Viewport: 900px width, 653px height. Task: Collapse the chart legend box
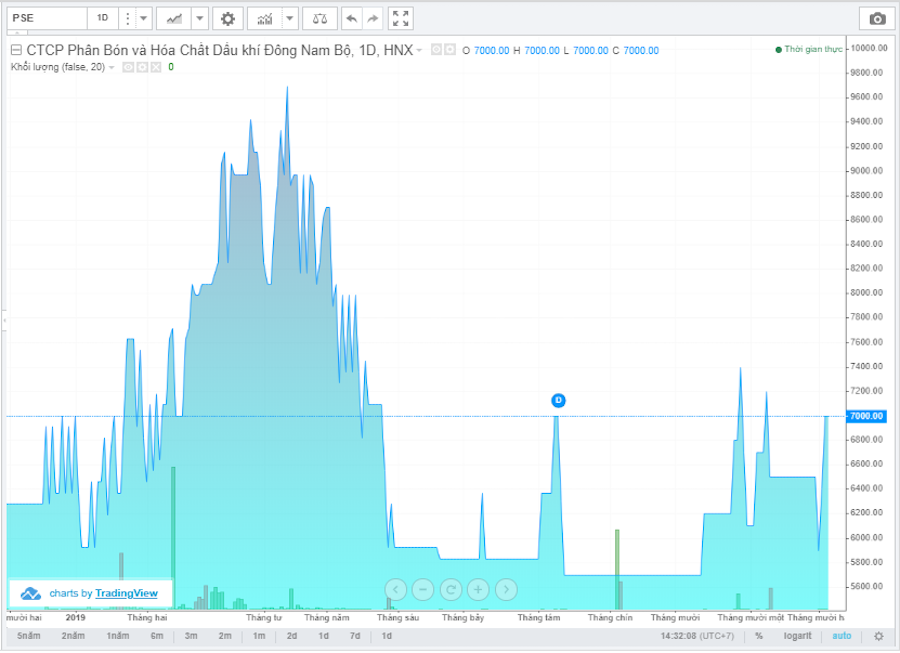coord(16,50)
